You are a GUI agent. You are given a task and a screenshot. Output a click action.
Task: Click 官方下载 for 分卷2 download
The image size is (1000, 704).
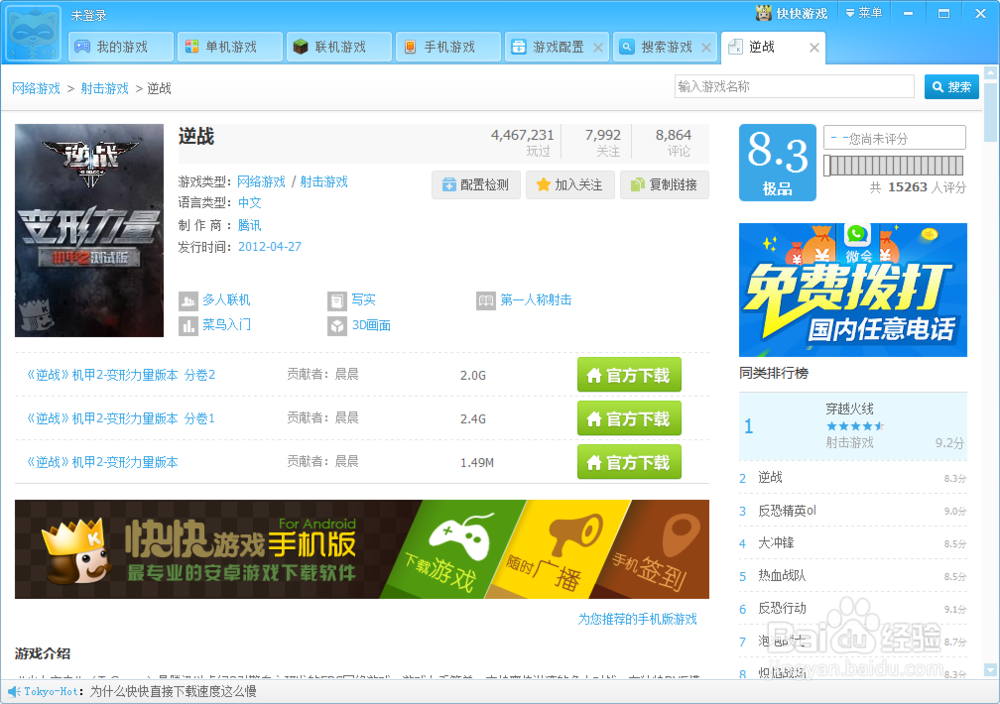coord(629,377)
